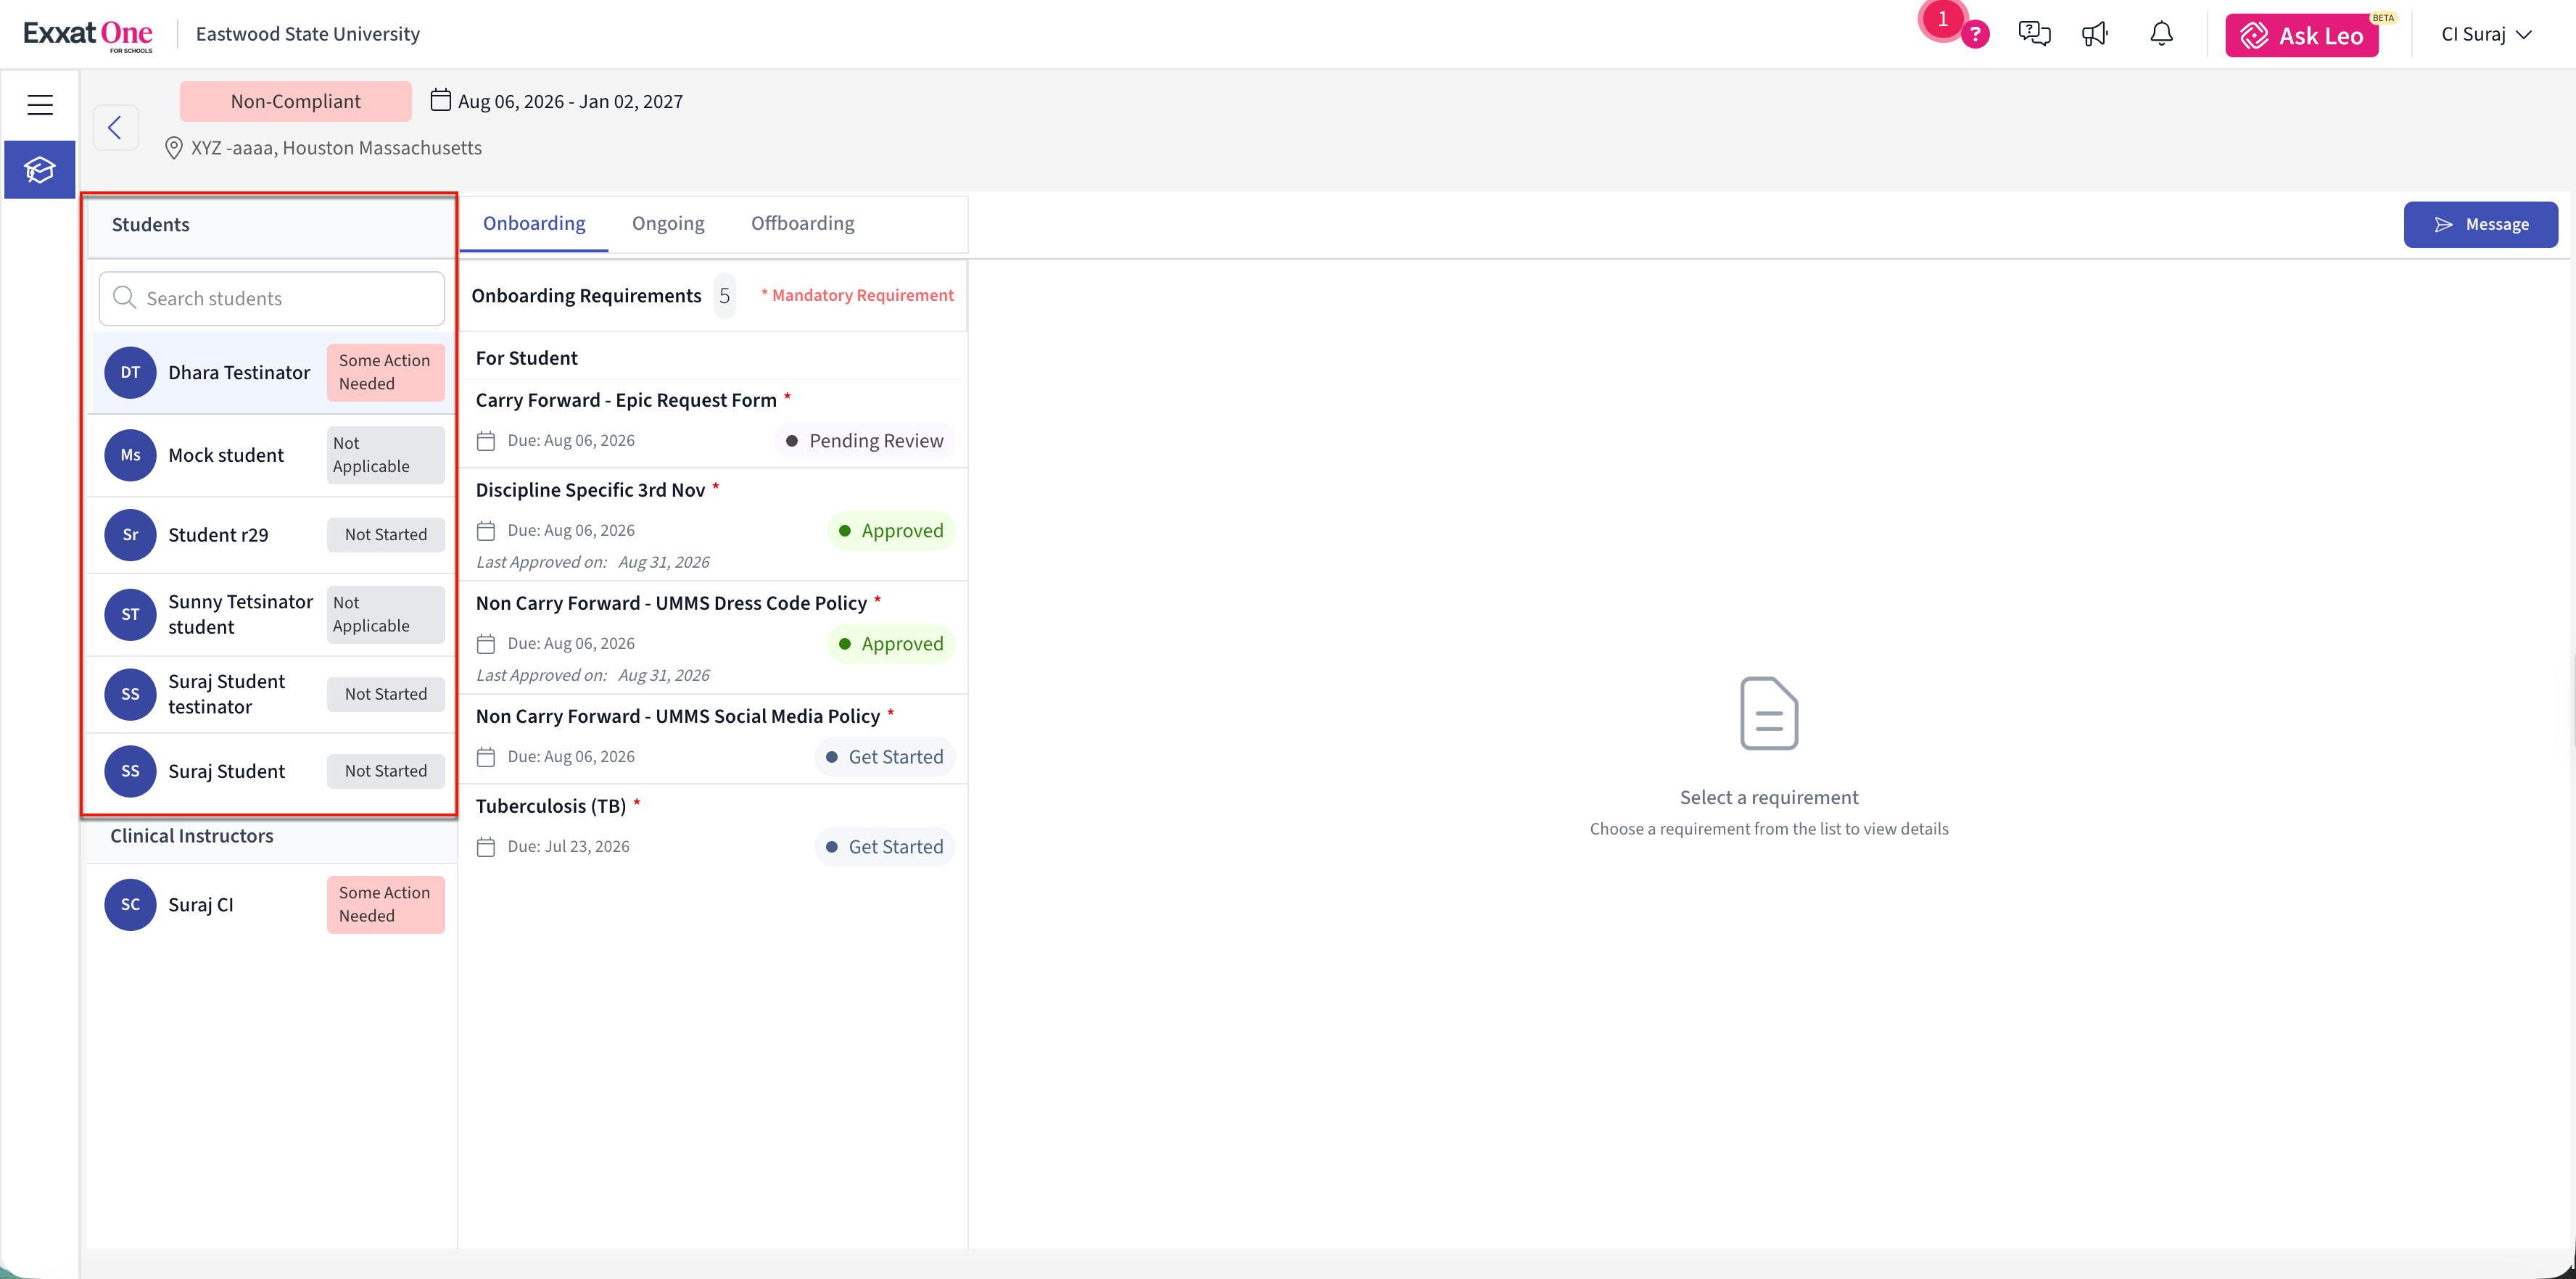Viewport: 2576px width, 1279px height.
Task: Switch to the Ongoing tab
Action: 668,224
